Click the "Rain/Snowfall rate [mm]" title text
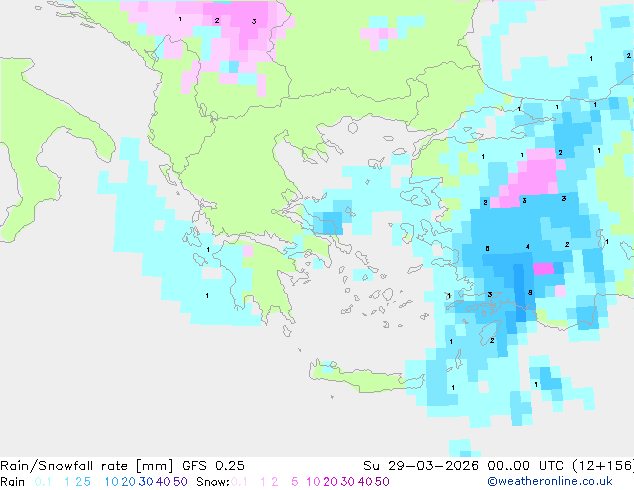This screenshot has height=490, width=634. point(87,466)
